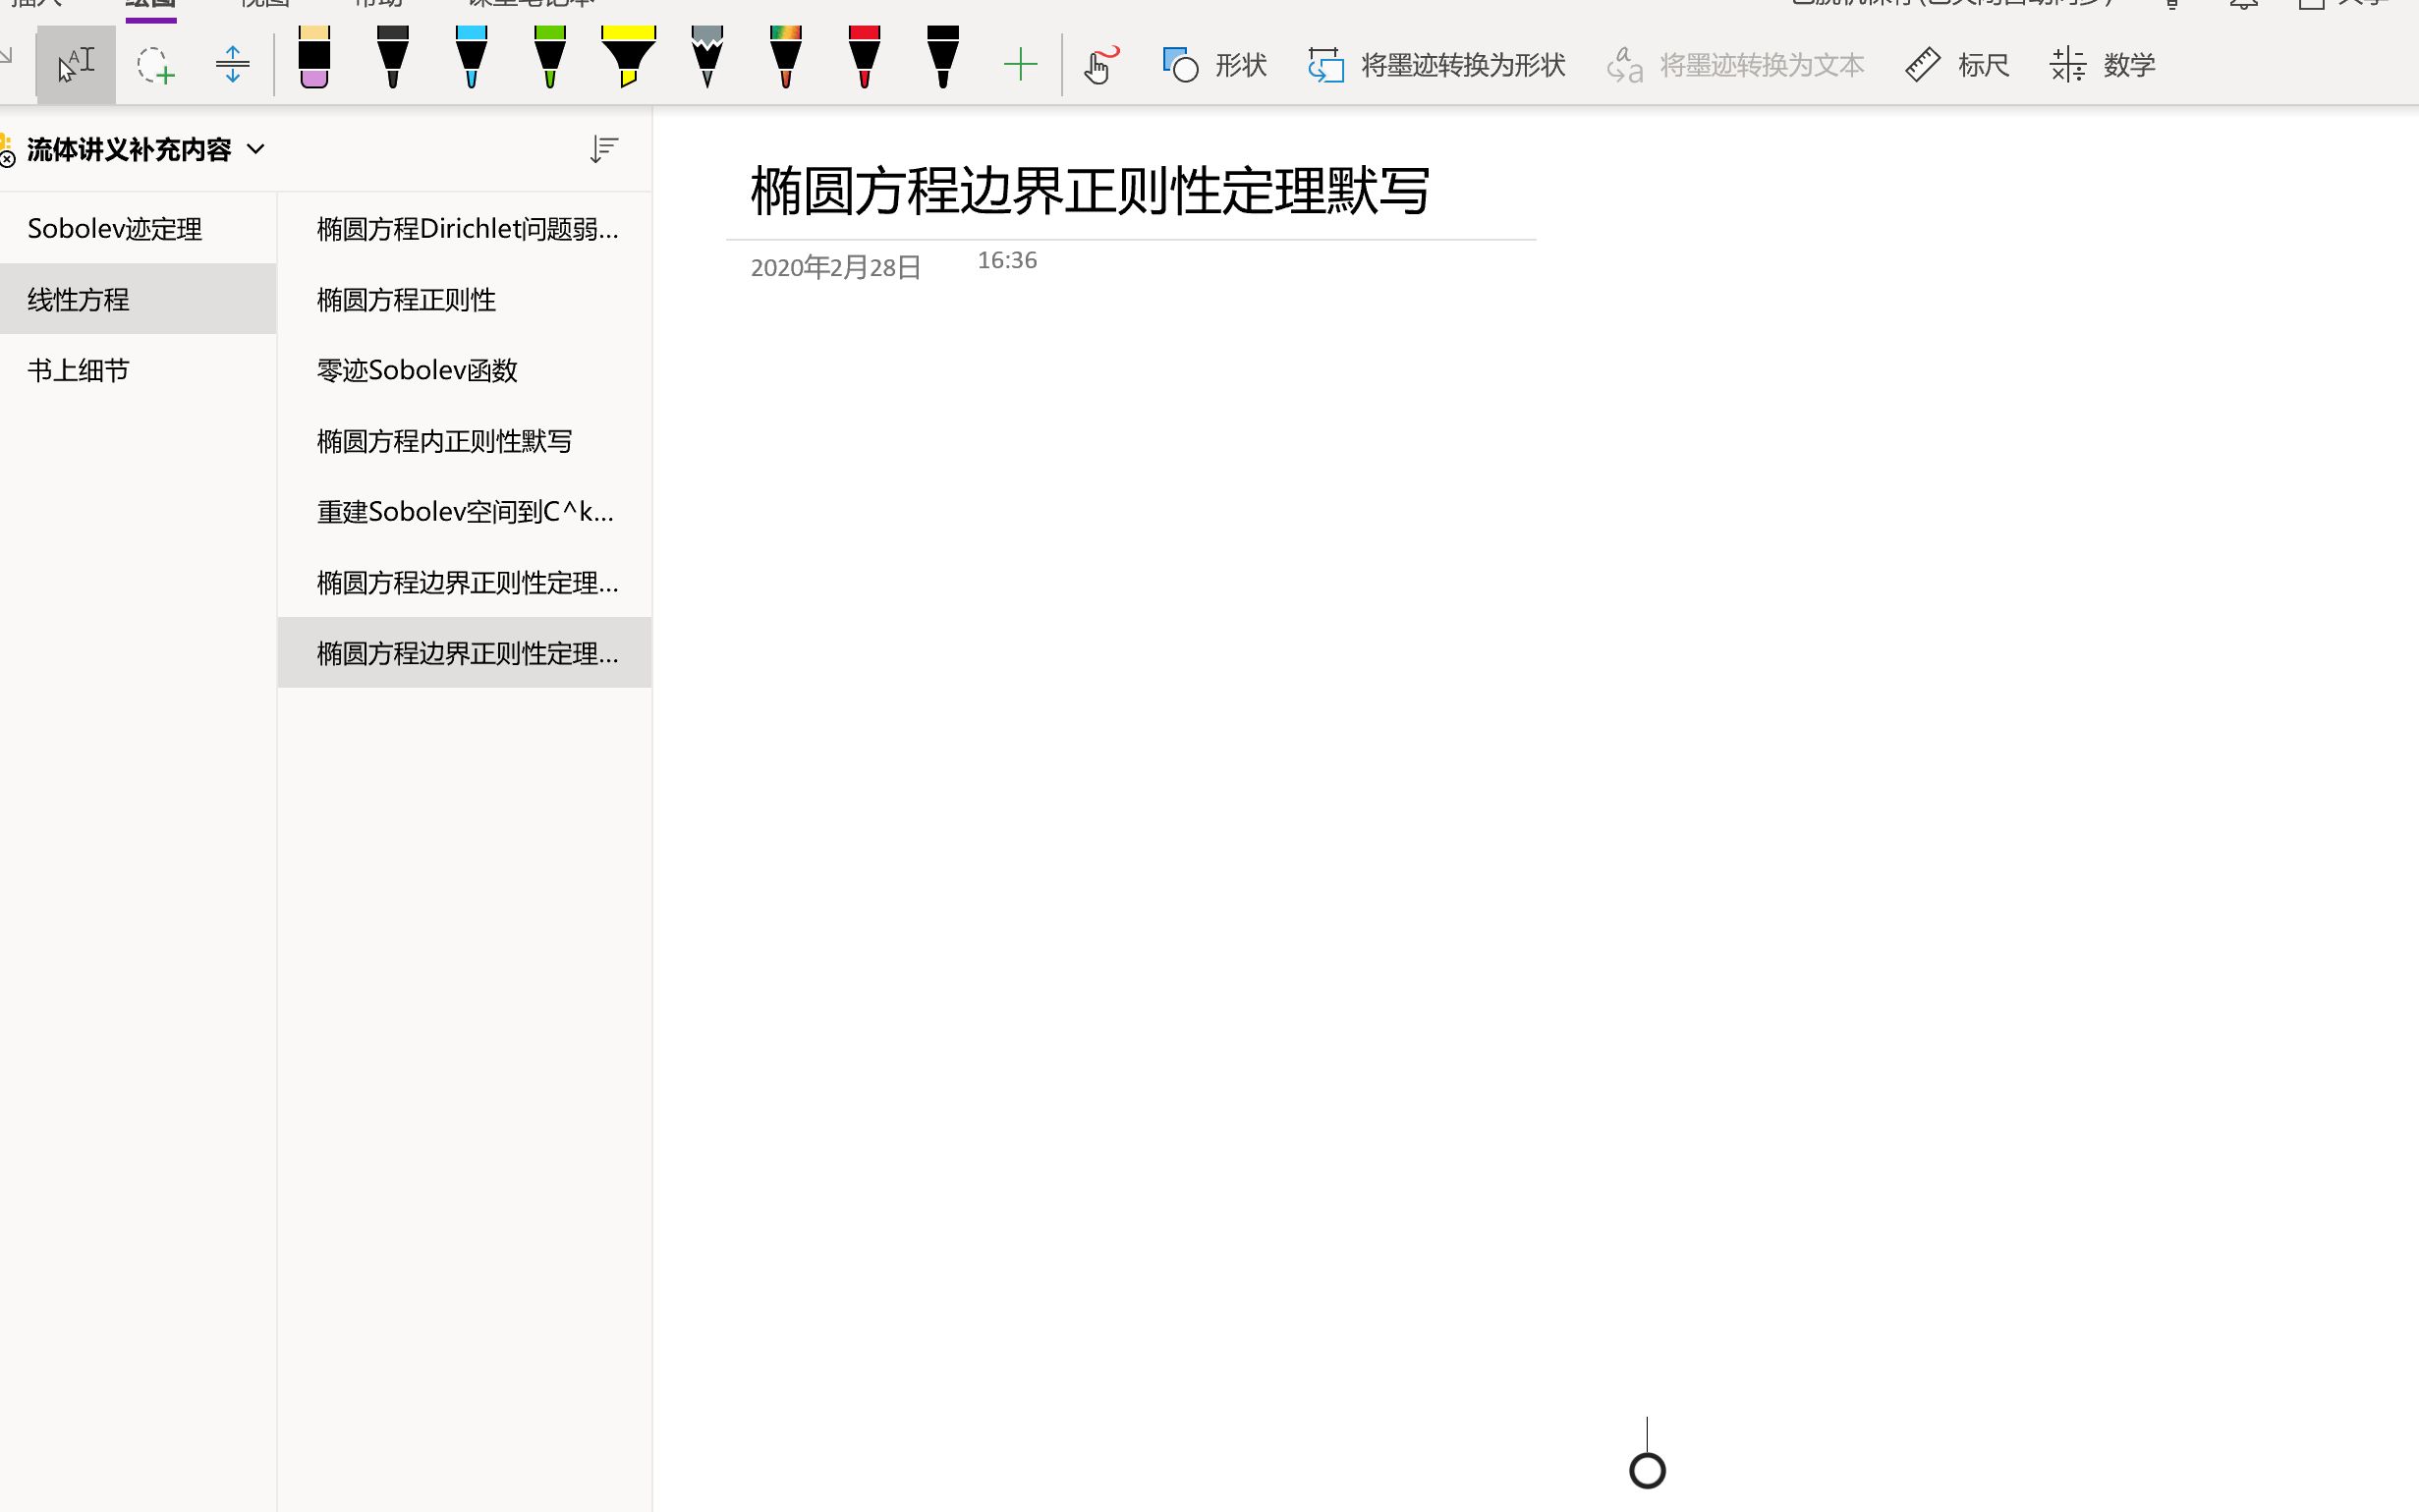The width and height of the screenshot is (2419, 1512).
Task: Select the 线性方程 section
Action: point(138,299)
